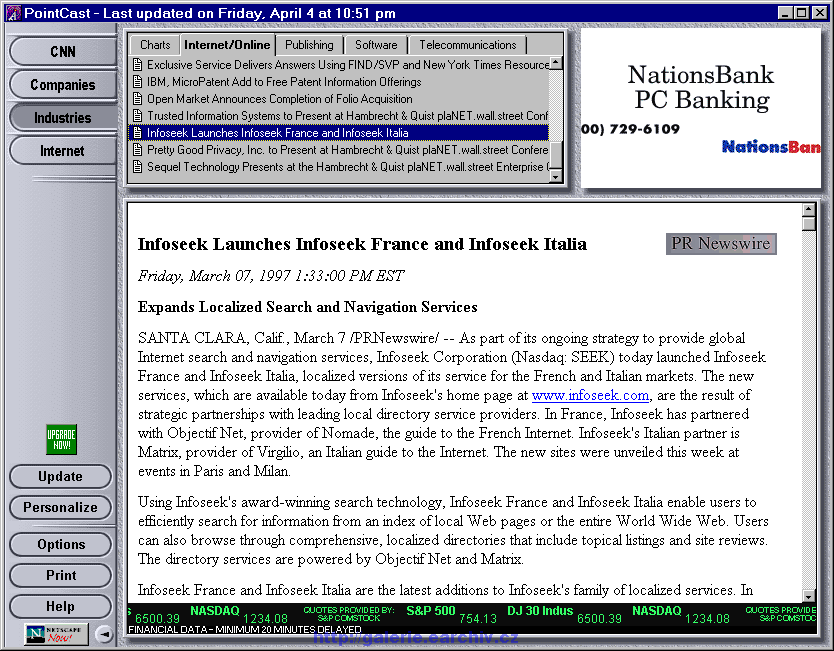The height and width of the screenshot is (651, 834).
Task: Click document icon beside Open Market headline
Action: click(137, 99)
